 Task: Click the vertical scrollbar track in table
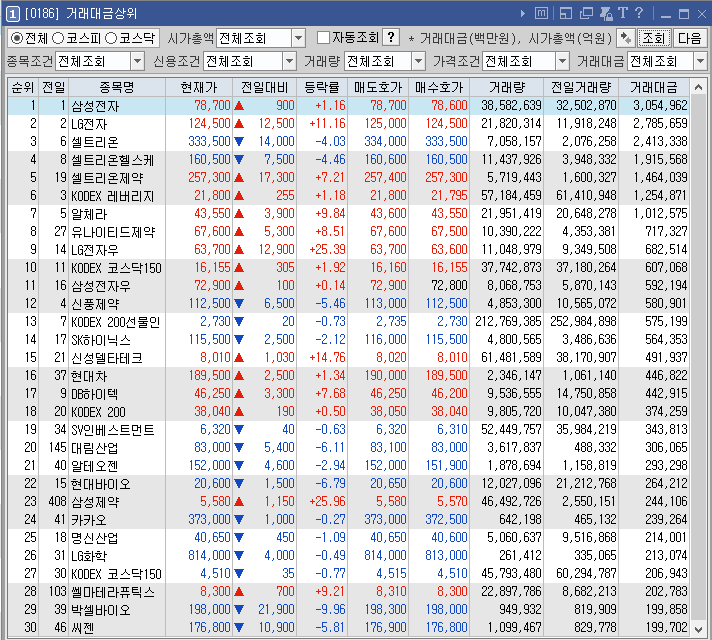(x=698, y=358)
